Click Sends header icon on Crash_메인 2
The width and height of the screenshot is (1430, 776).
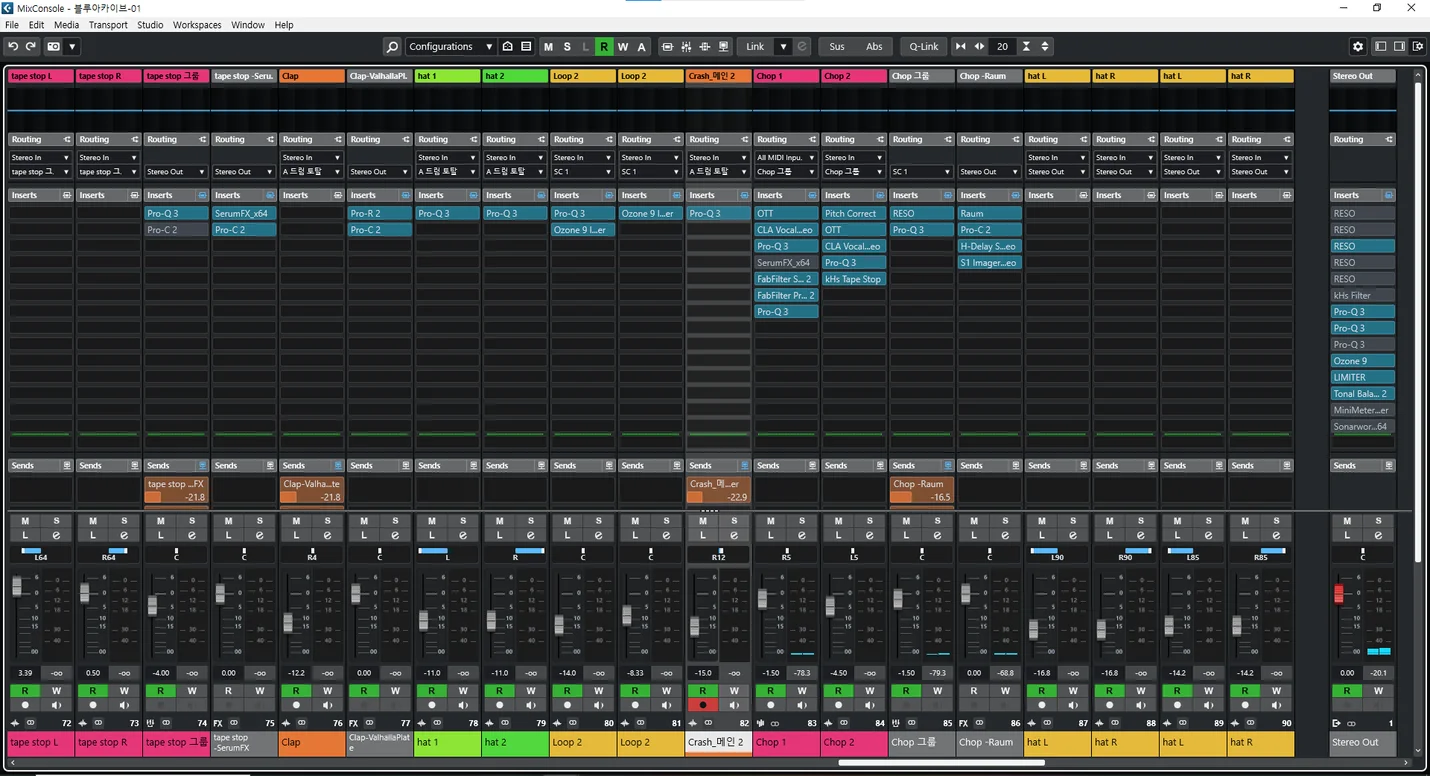pos(743,465)
